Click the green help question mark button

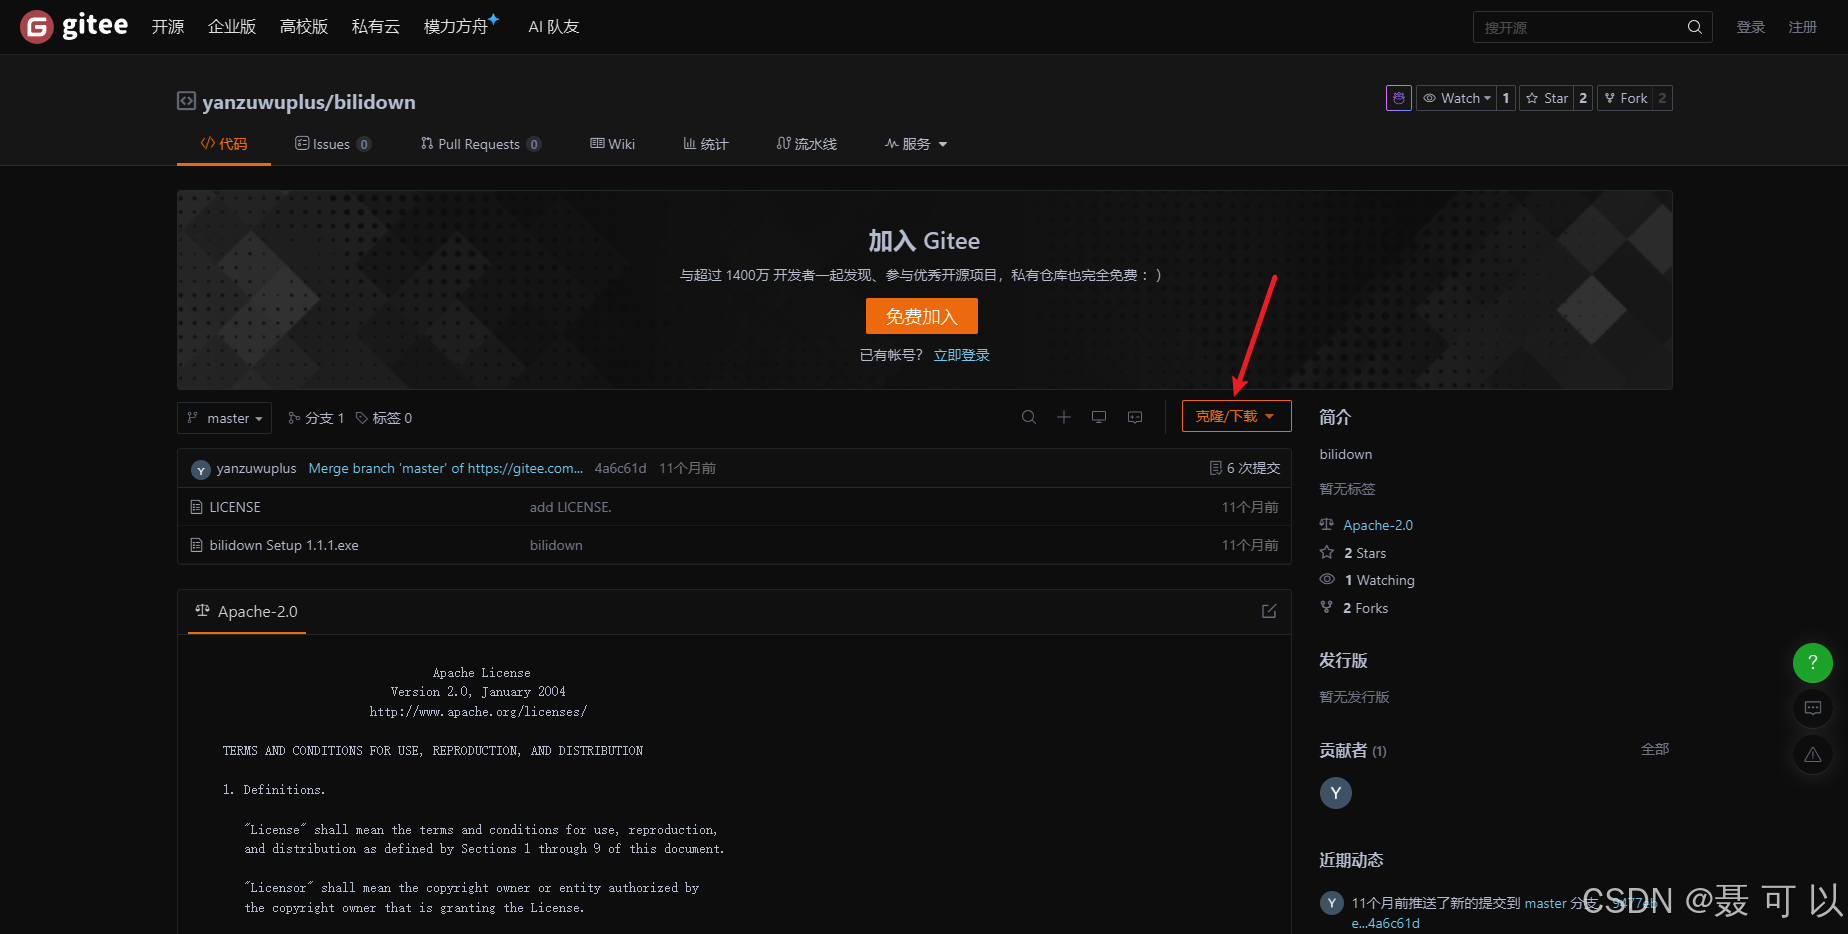1813,662
